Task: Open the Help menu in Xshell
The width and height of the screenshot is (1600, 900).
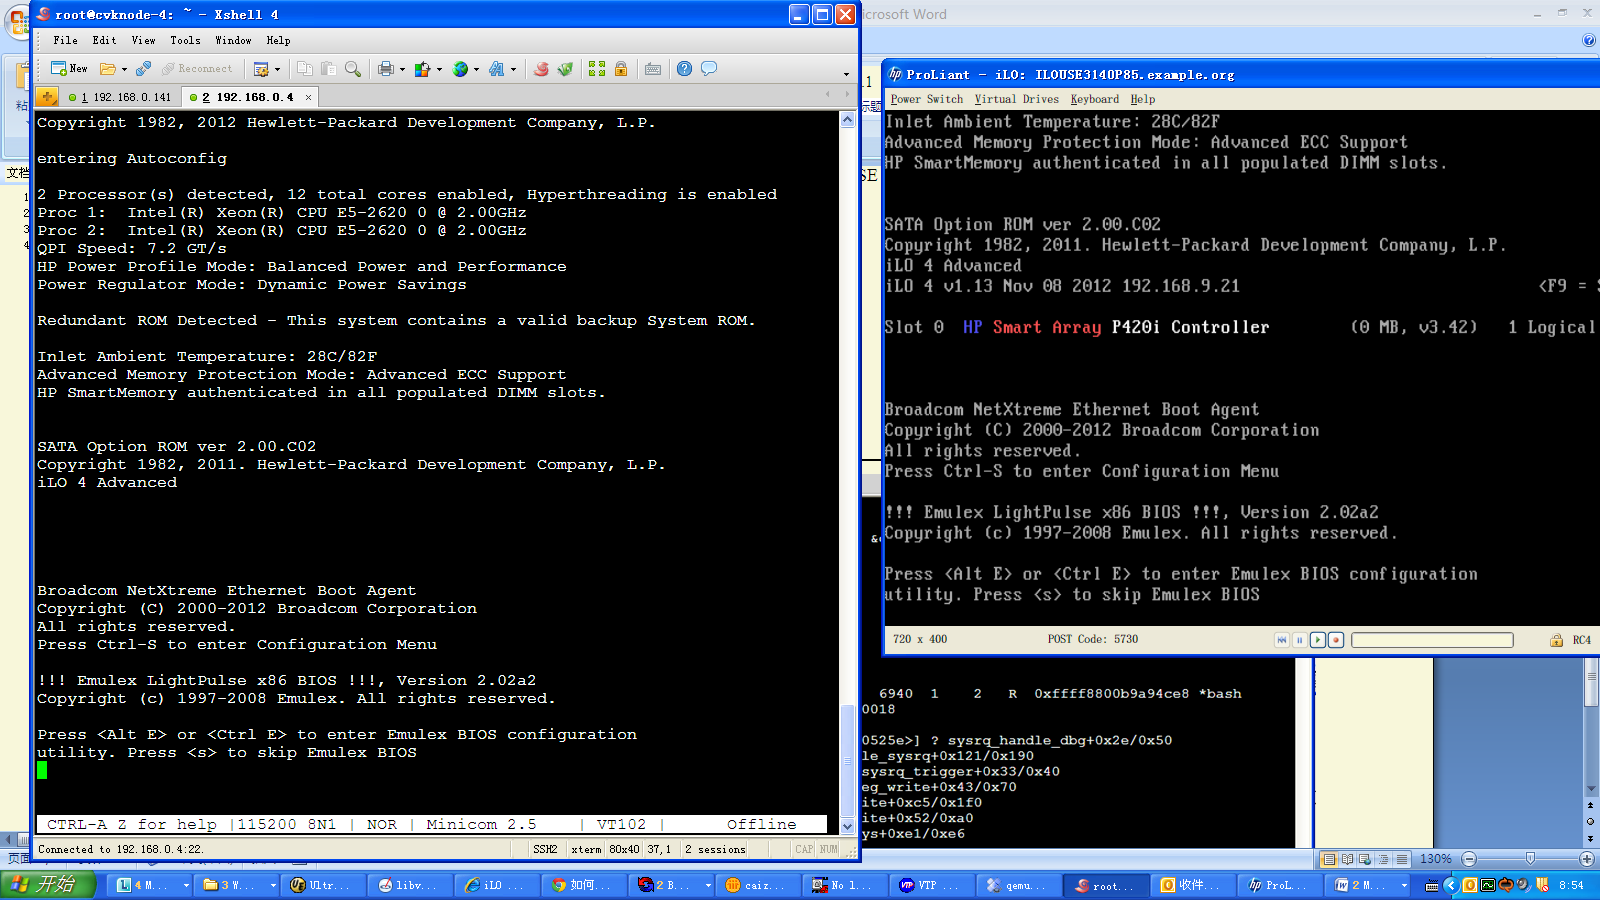Action: click(278, 41)
